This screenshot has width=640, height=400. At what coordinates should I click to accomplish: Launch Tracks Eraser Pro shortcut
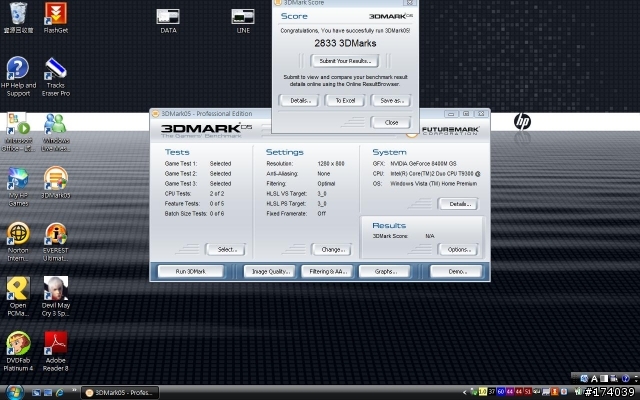click(56, 77)
